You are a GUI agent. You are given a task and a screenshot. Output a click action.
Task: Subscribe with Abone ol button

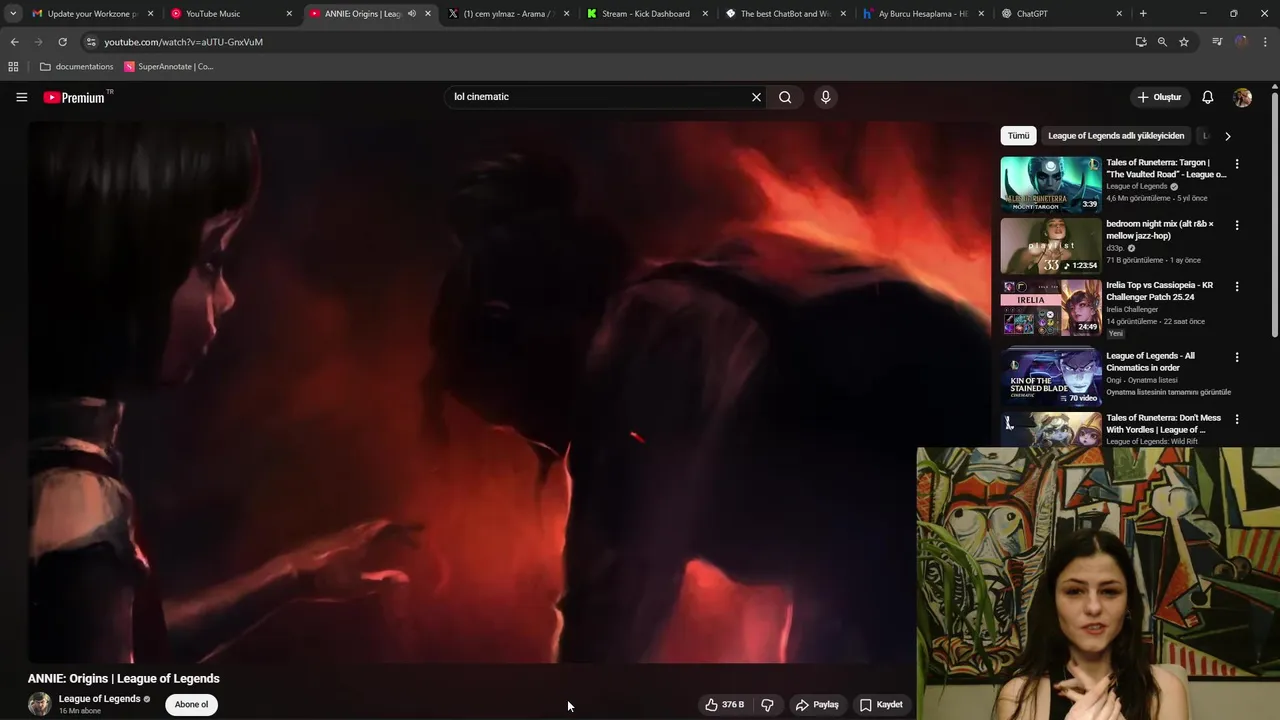191,705
